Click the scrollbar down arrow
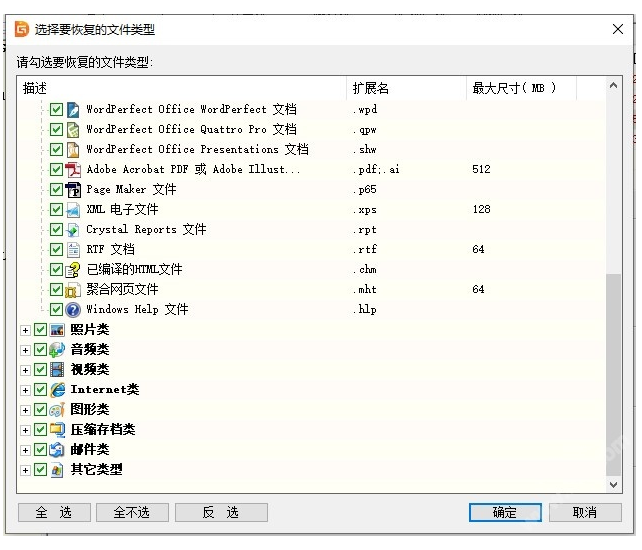This screenshot has width=642, height=550. coord(613,484)
